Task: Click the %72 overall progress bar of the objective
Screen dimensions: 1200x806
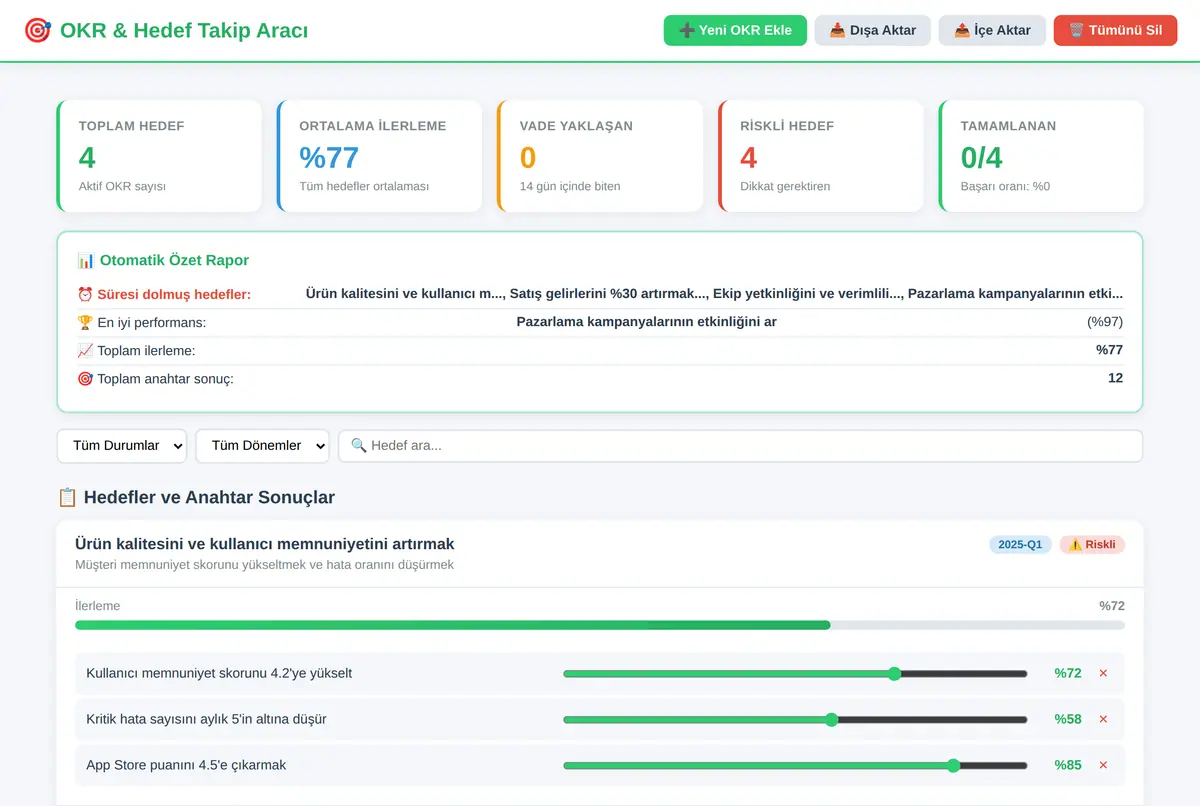Action: [x=600, y=625]
